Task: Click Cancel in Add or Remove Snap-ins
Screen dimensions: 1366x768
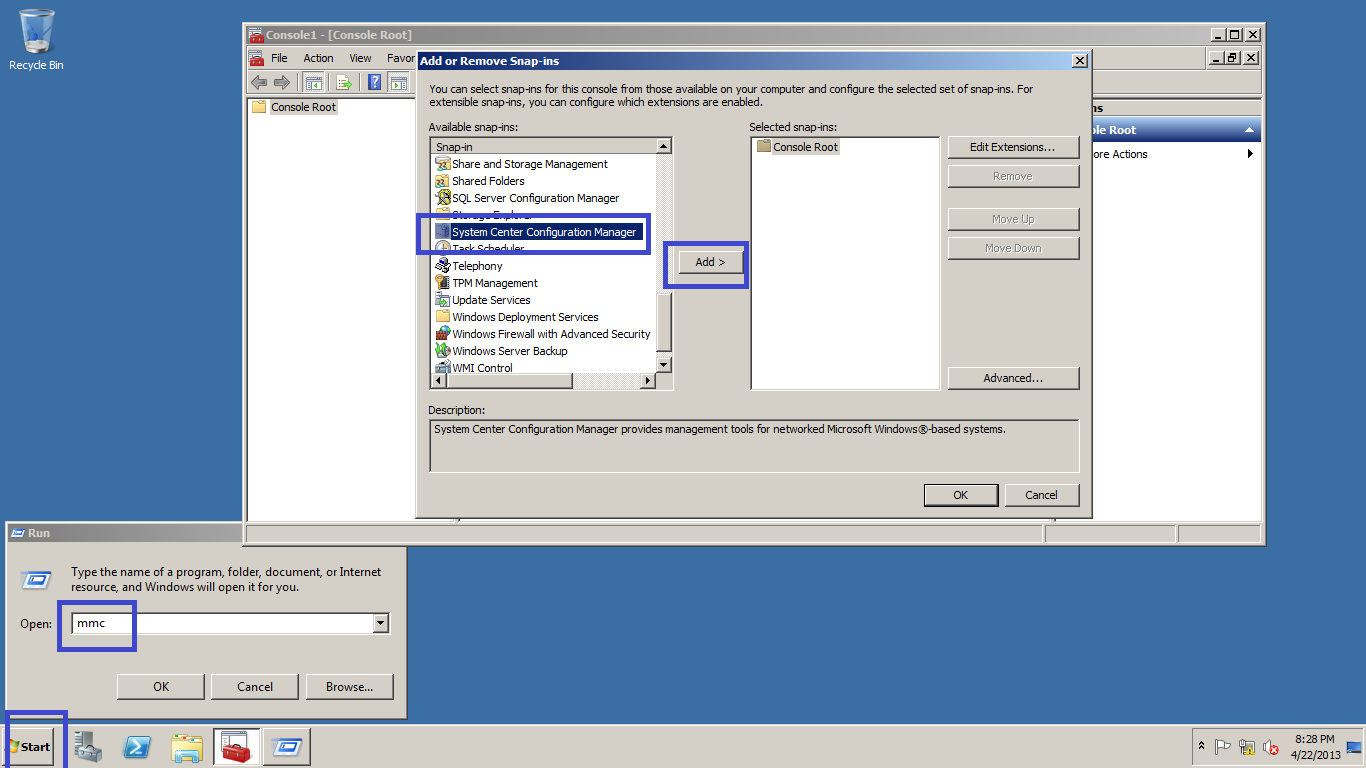Action: 1041,494
